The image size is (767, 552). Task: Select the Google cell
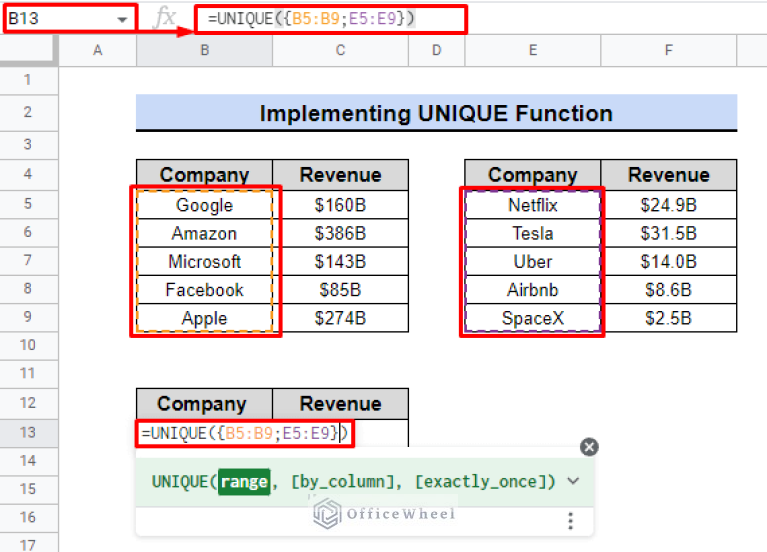click(x=204, y=205)
